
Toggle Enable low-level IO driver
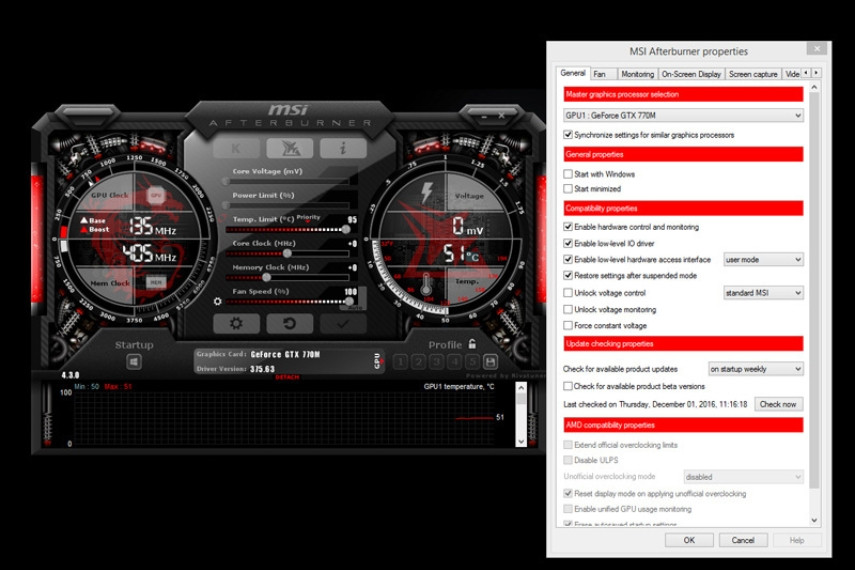568,243
